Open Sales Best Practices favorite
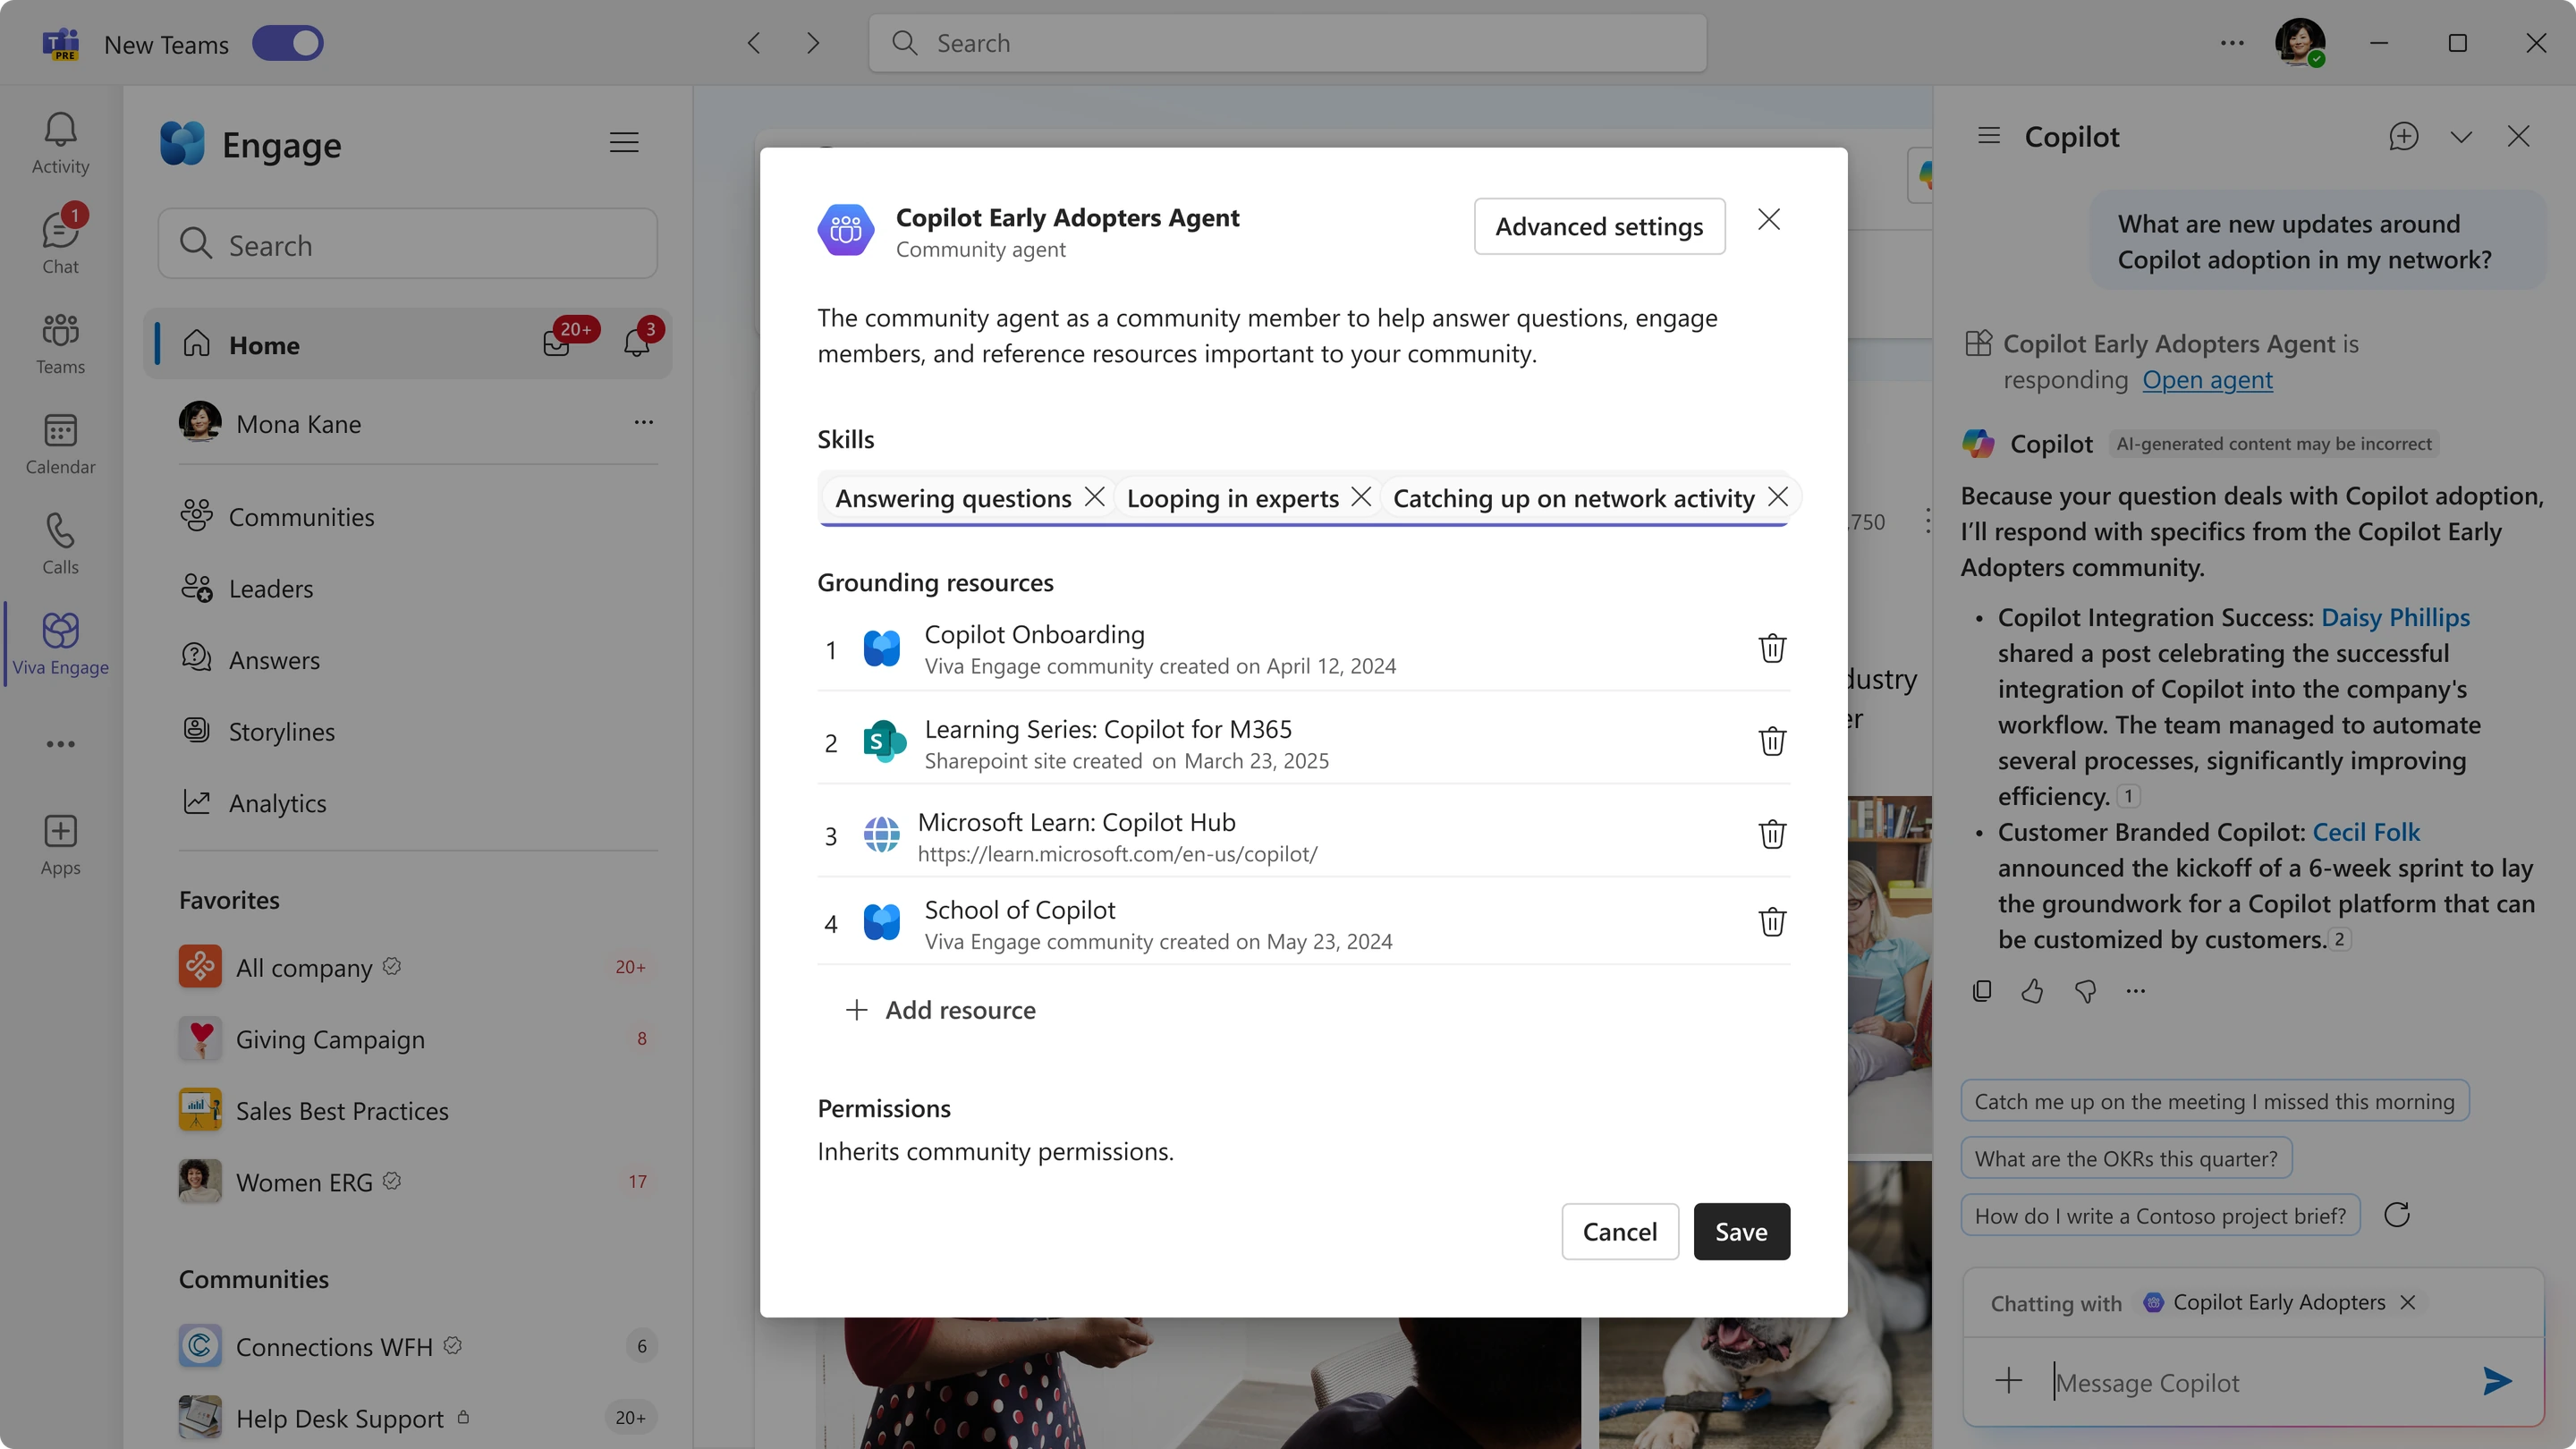The width and height of the screenshot is (2576, 1449). point(417,1110)
